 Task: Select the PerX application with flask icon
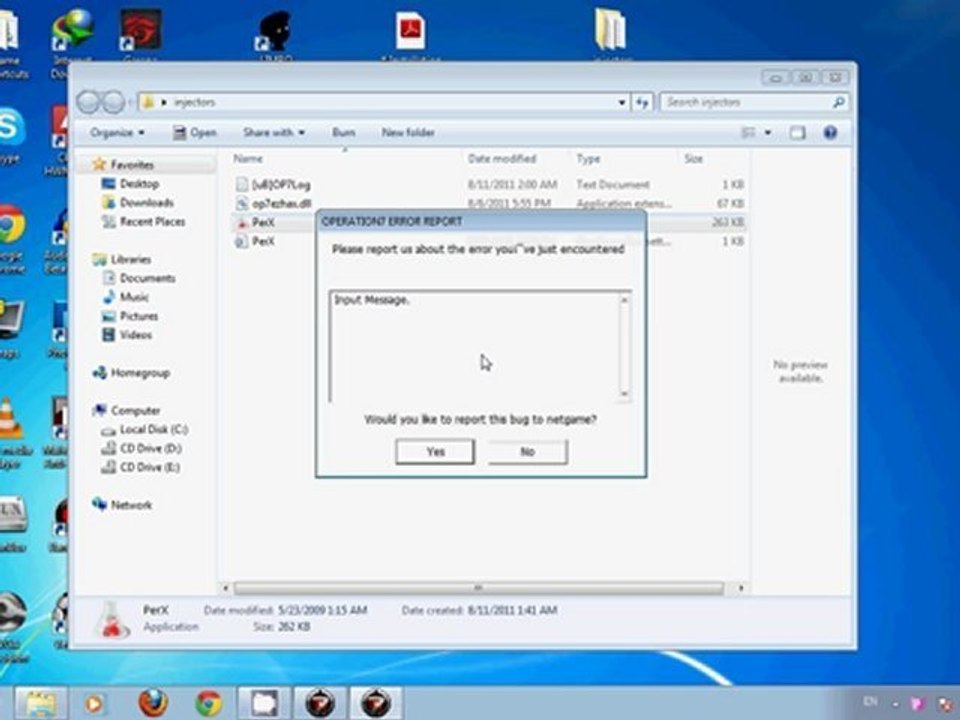[263, 222]
